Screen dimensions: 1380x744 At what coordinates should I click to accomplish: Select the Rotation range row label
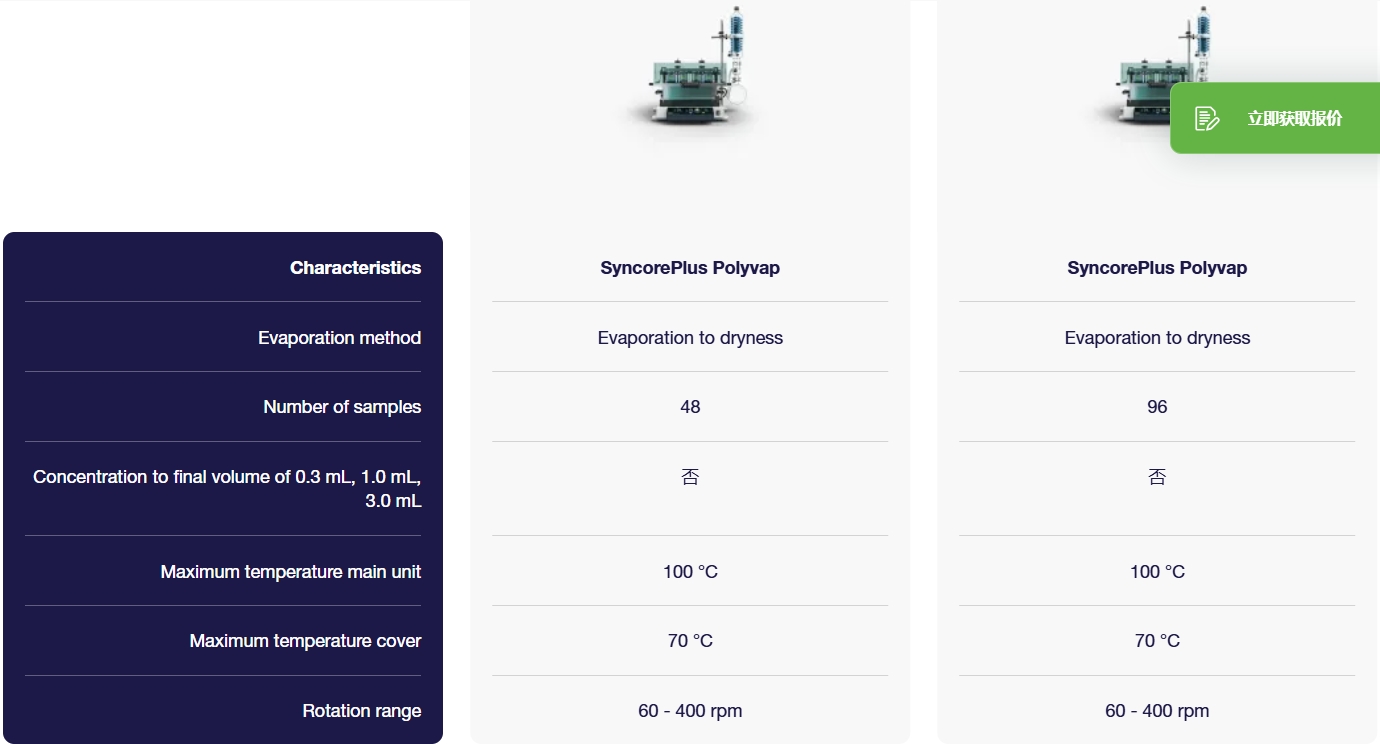pos(361,711)
